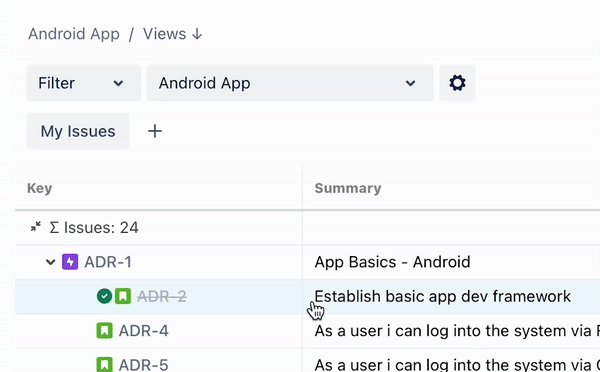Sort by the Summary column header
Viewport: 600px width, 372px height.
pyautogui.click(x=348, y=188)
